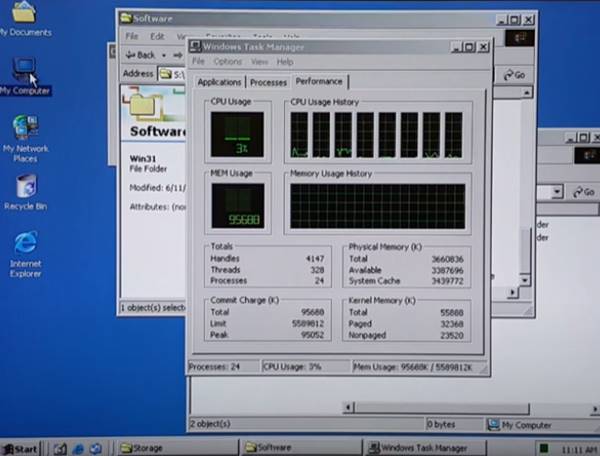
Task: Open Outlook Express quick launch icon
Action: tap(96, 448)
